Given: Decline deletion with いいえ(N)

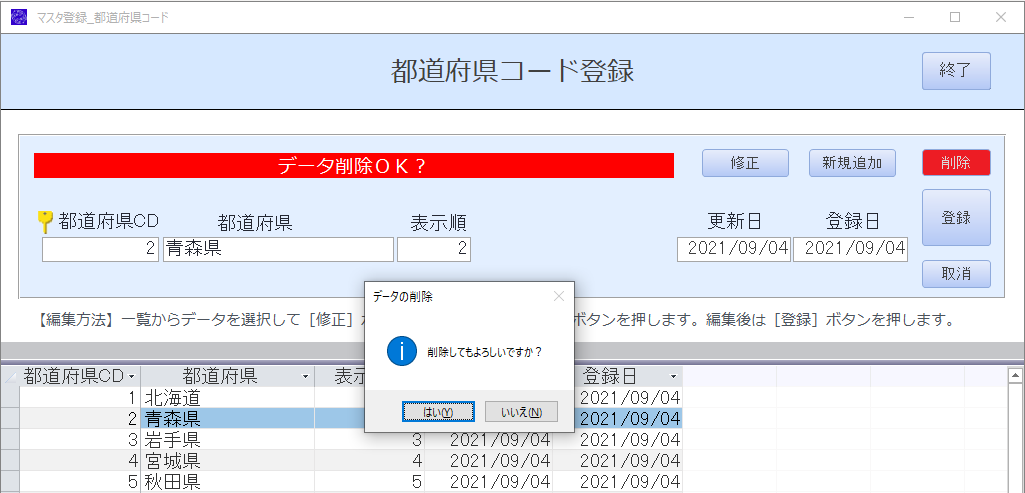Looking at the screenshot, I should click(521, 411).
